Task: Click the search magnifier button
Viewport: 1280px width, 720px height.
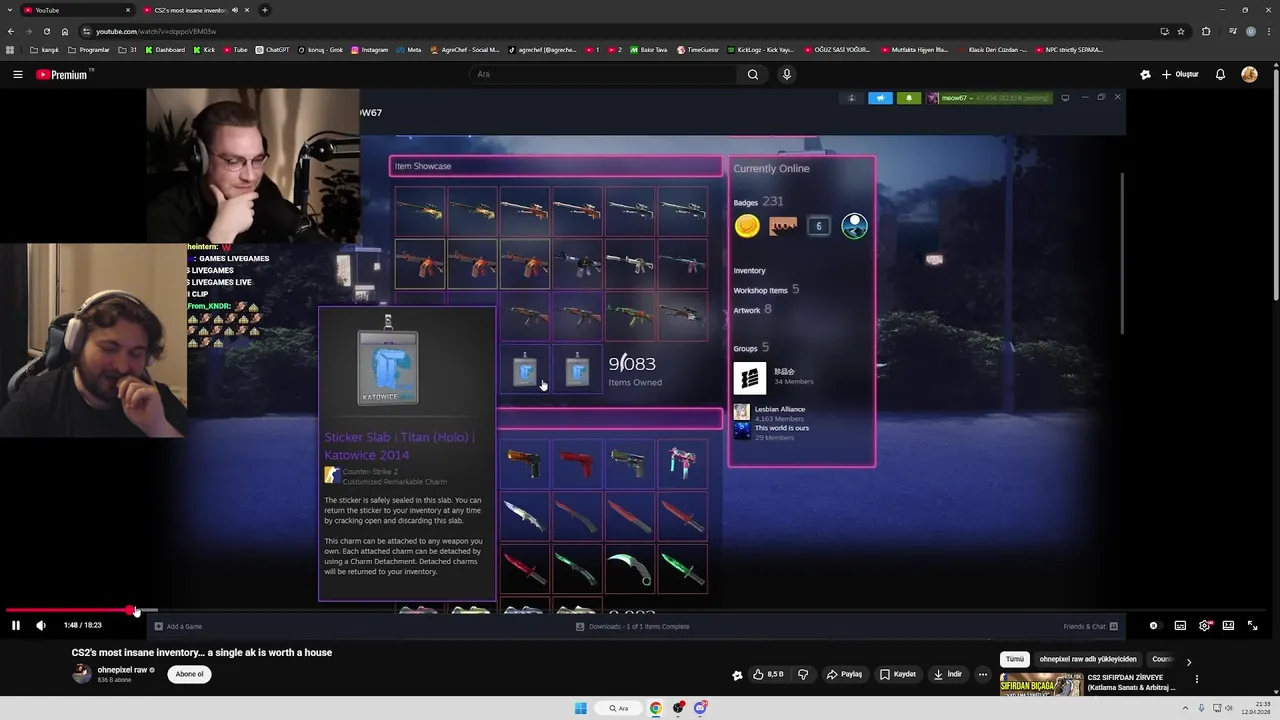Action: point(753,74)
